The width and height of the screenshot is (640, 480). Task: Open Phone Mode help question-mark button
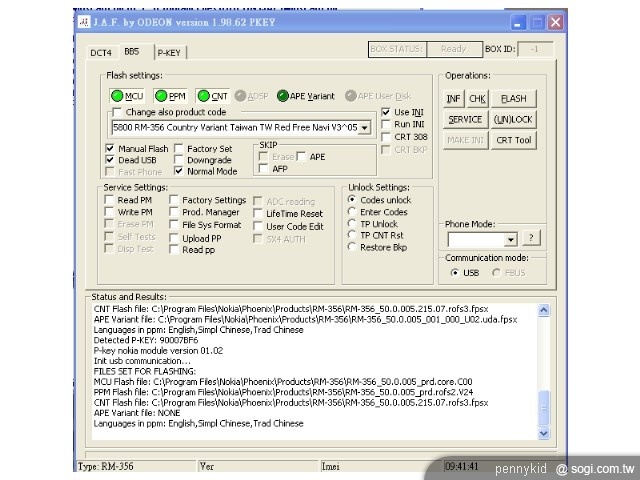pos(531,238)
